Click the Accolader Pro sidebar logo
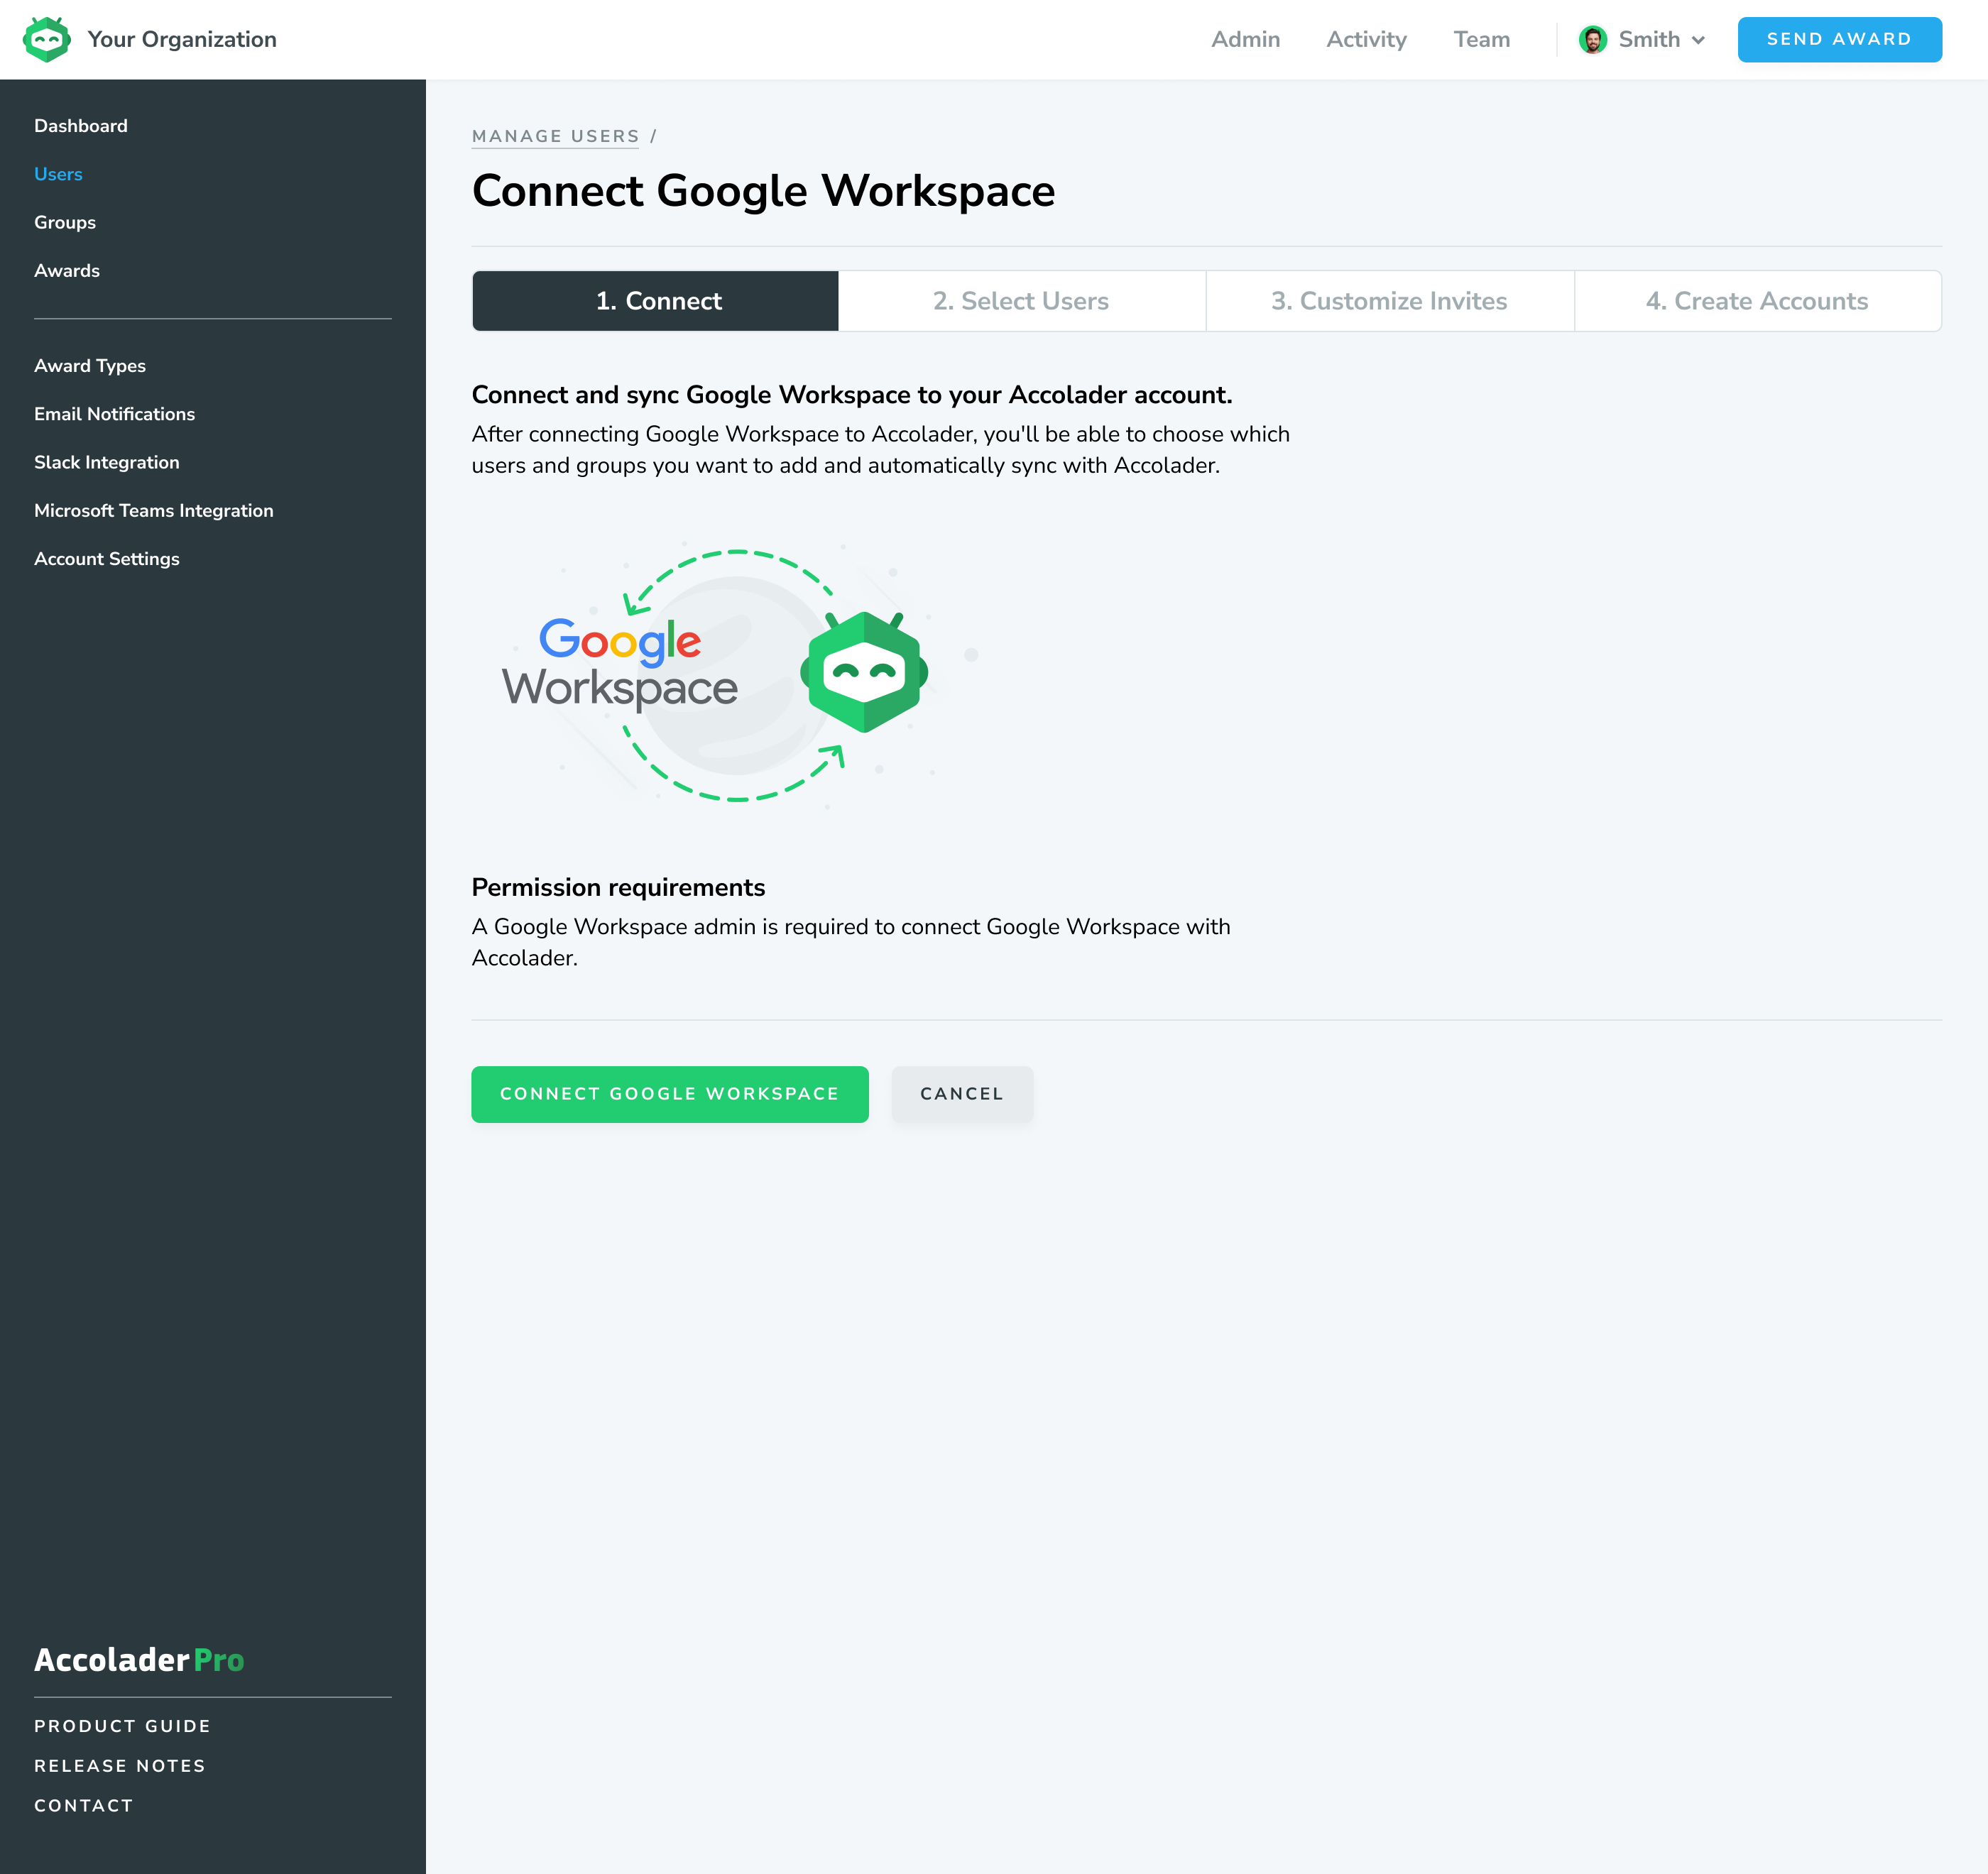 pyautogui.click(x=139, y=1660)
